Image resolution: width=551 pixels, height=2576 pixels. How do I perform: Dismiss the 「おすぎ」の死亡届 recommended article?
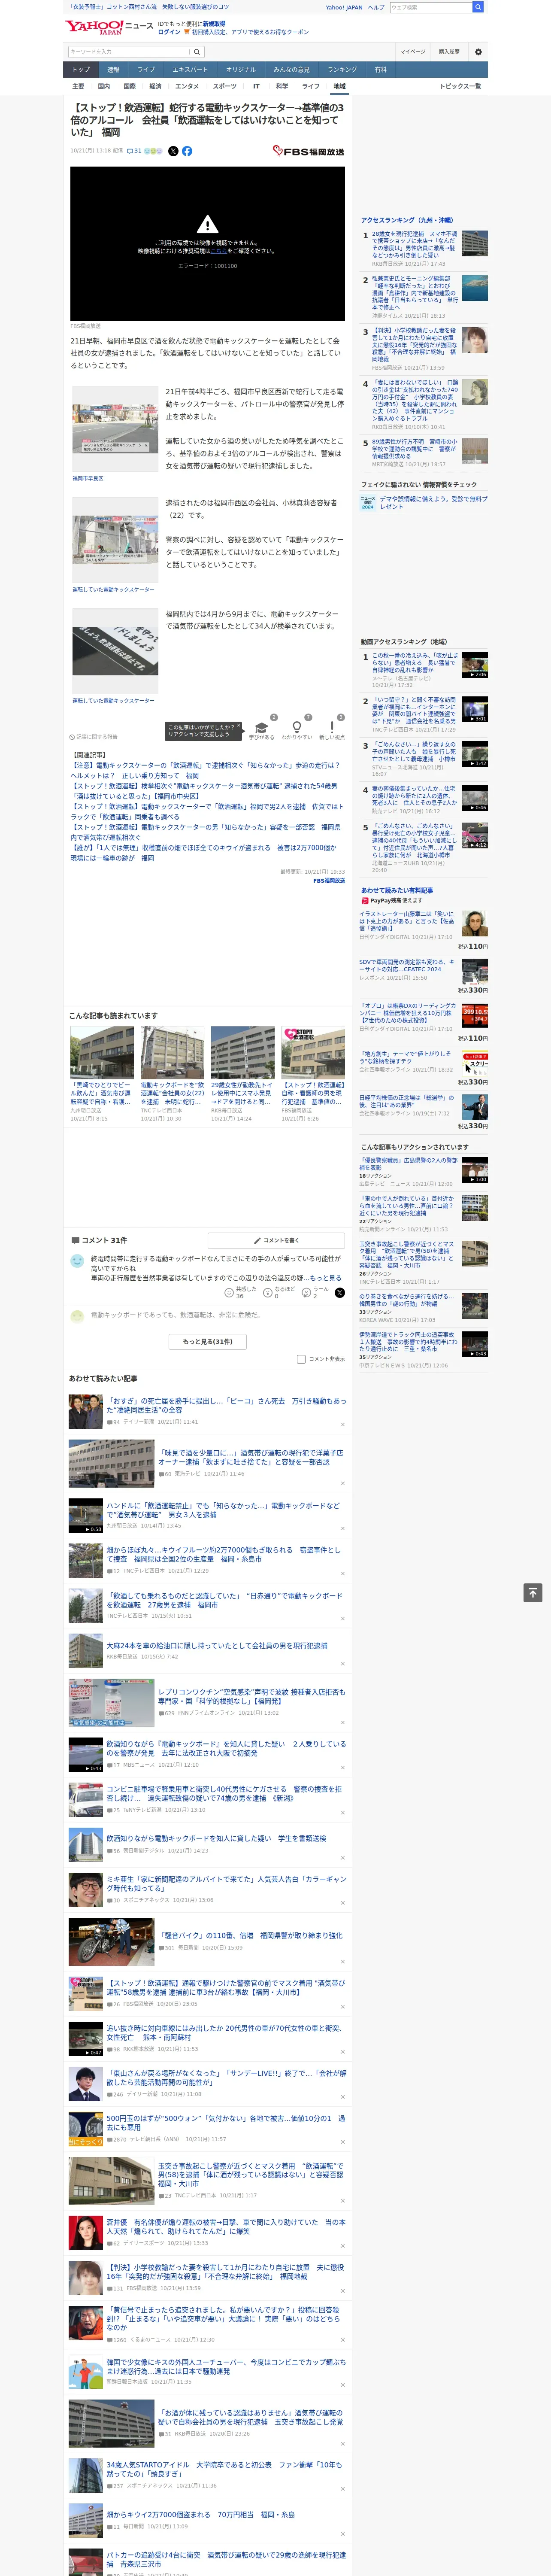click(x=342, y=1424)
